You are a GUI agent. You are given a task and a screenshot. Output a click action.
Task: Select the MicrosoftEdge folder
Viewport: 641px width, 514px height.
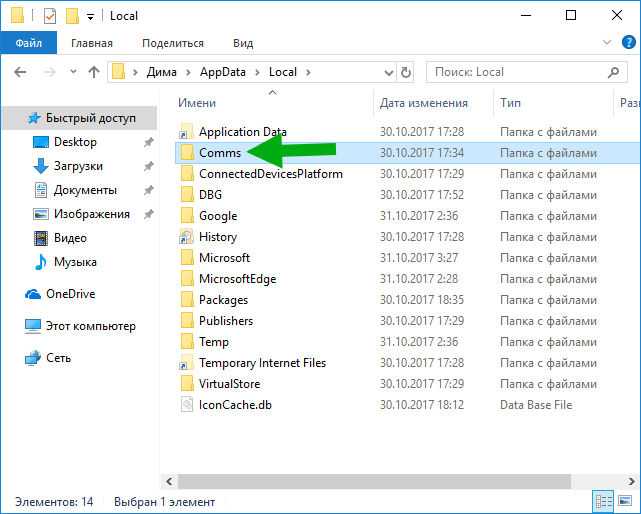pyautogui.click(x=238, y=279)
